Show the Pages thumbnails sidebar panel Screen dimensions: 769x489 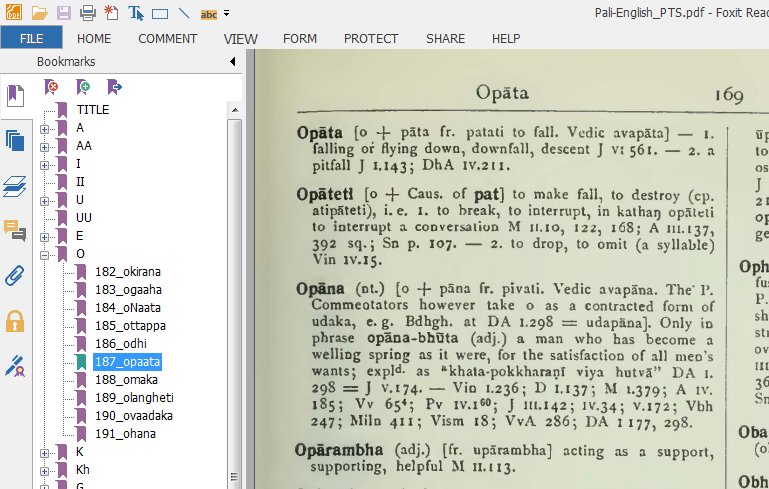pyautogui.click(x=15, y=141)
